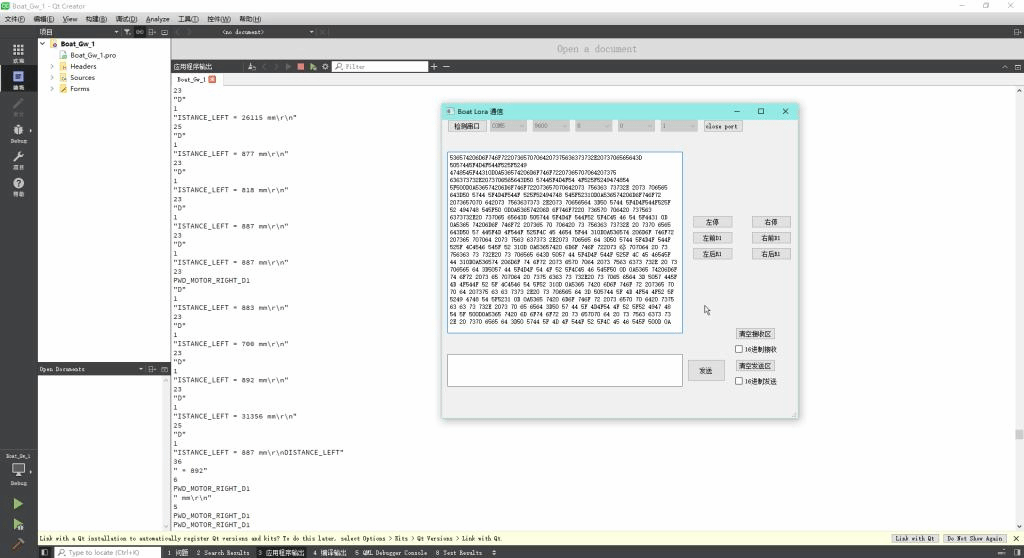Click the 左停 button
Screen dimensions: 1024x558
[x=712, y=222]
